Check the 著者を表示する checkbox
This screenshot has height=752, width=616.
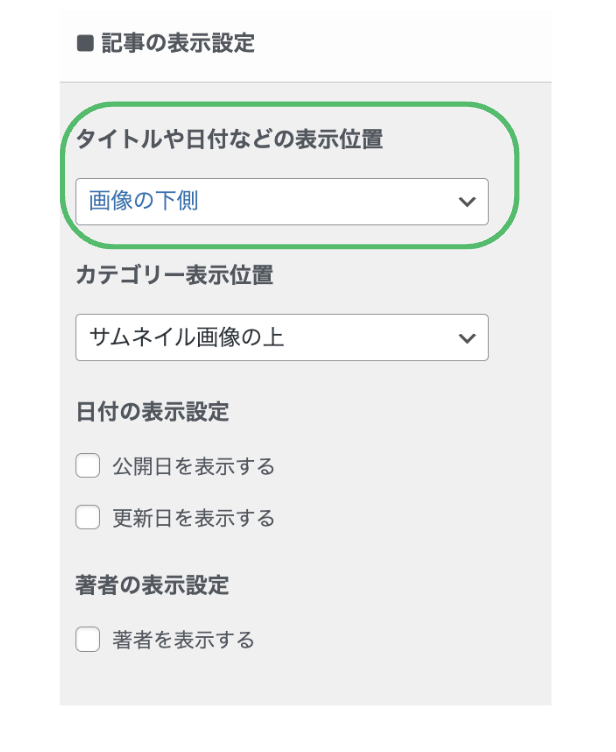(x=88, y=639)
